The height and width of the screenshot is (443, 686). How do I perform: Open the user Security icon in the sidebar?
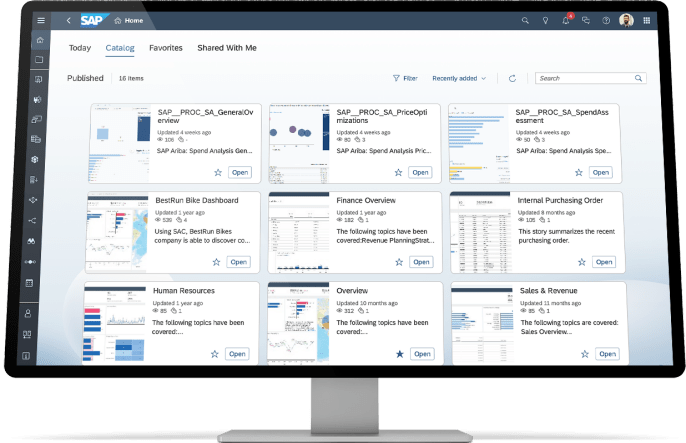click(28, 314)
